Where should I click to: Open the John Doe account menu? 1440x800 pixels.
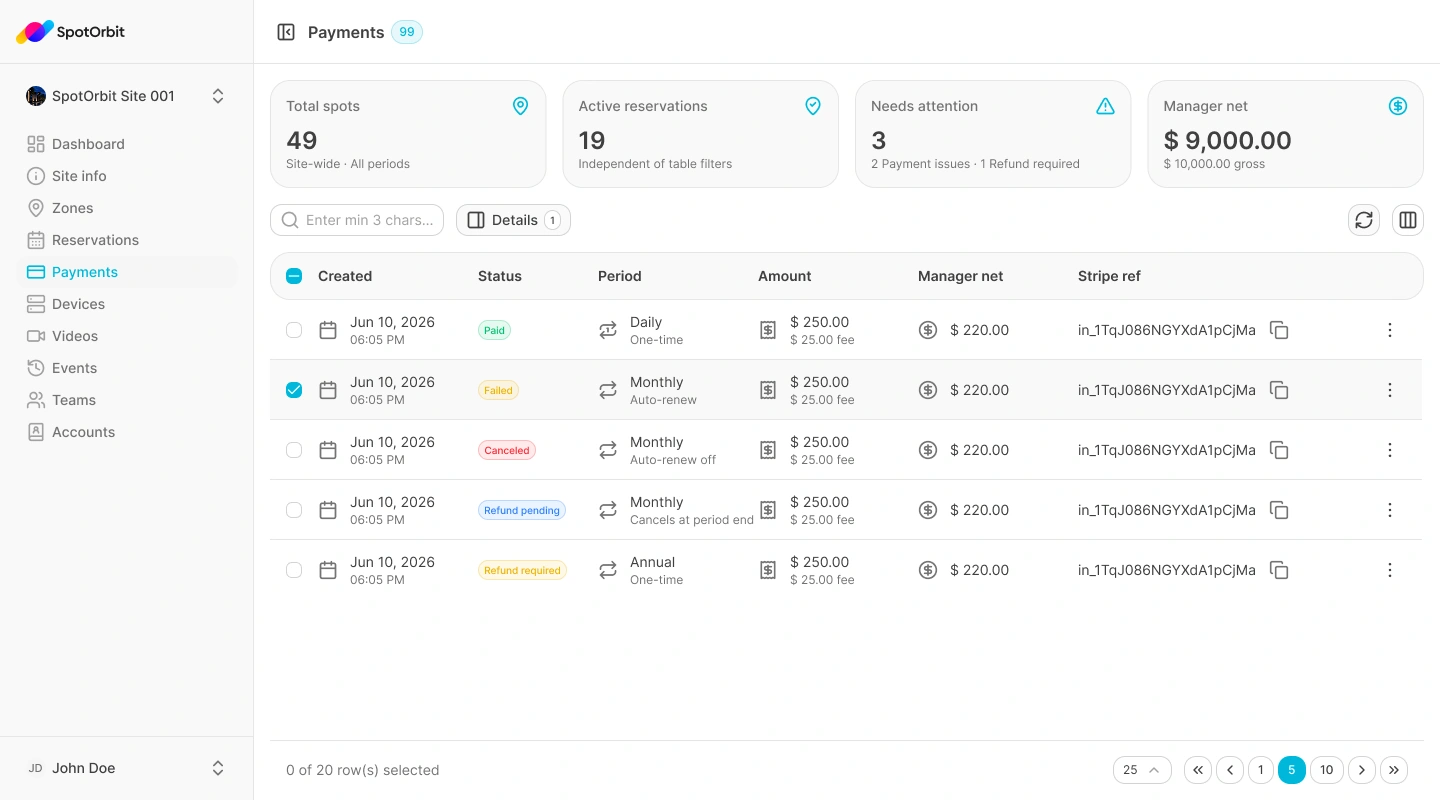click(x=126, y=768)
